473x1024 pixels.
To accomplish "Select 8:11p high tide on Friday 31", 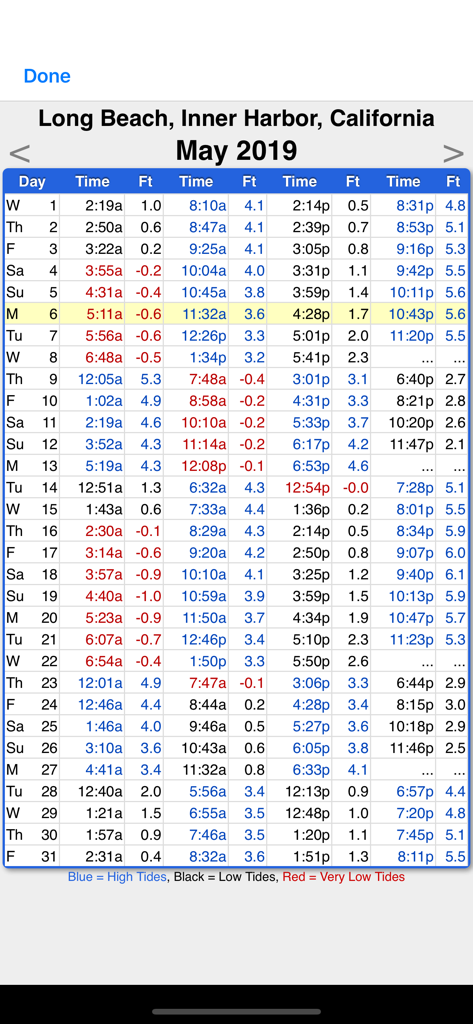I will 415,856.
